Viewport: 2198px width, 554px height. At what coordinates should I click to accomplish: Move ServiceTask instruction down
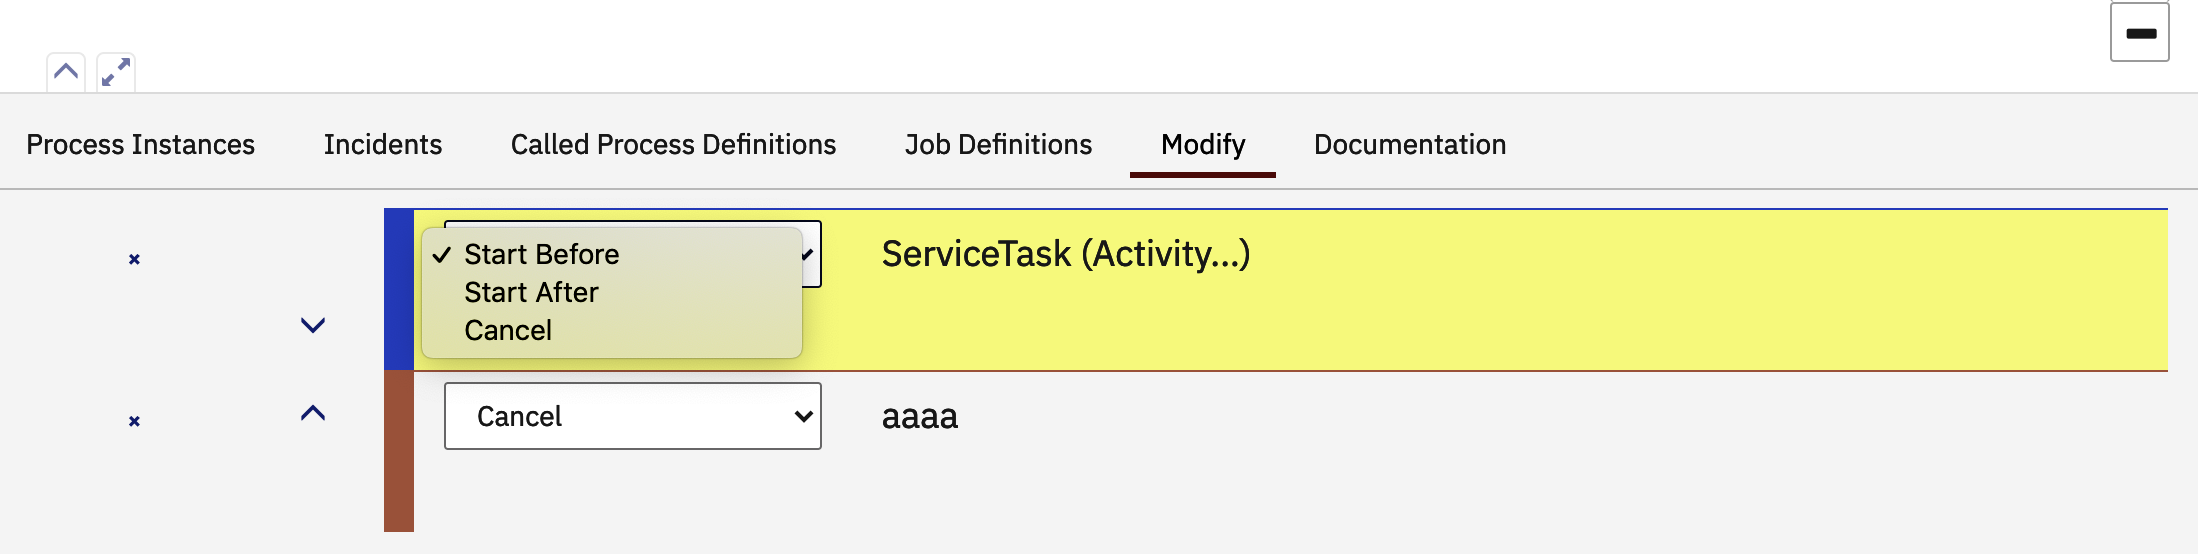tap(313, 325)
